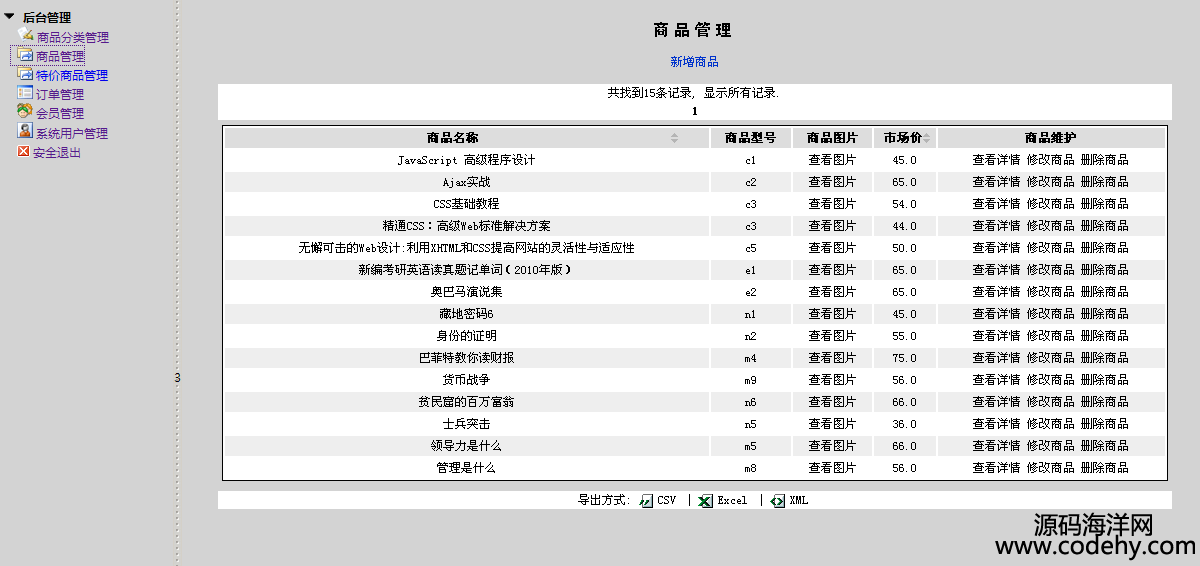Click the 新增商品 link
This screenshot has width=1200, height=566.
click(694, 62)
